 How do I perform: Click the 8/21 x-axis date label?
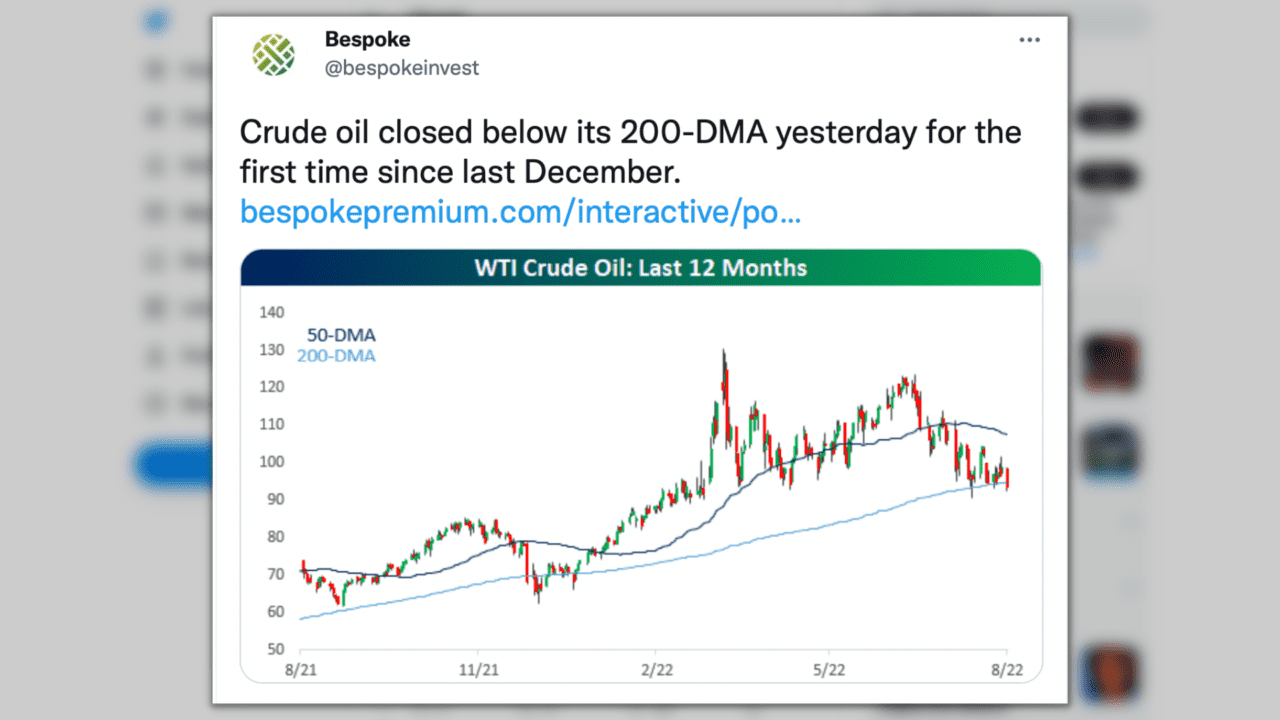point(298,668)
